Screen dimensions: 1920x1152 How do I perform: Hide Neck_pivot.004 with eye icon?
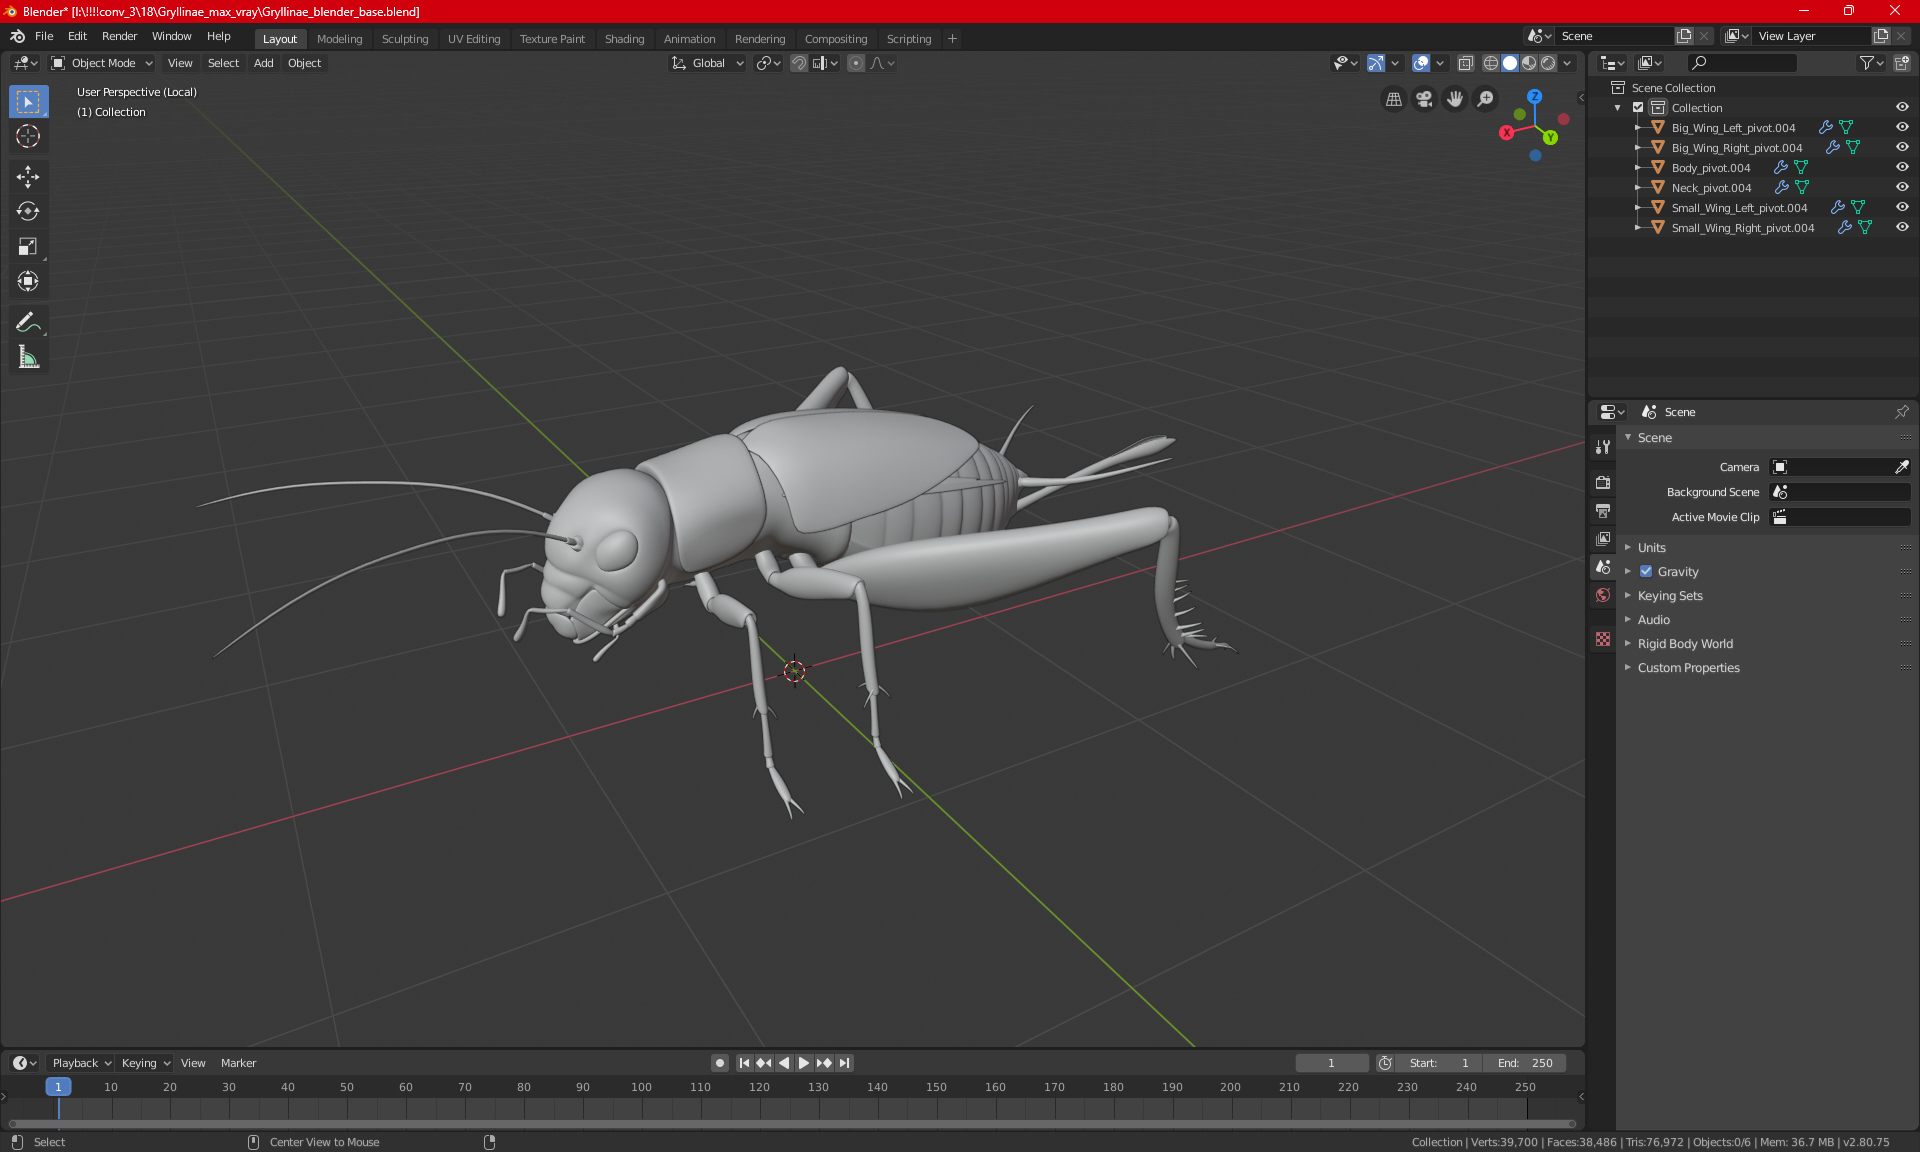click(1902, 187)
